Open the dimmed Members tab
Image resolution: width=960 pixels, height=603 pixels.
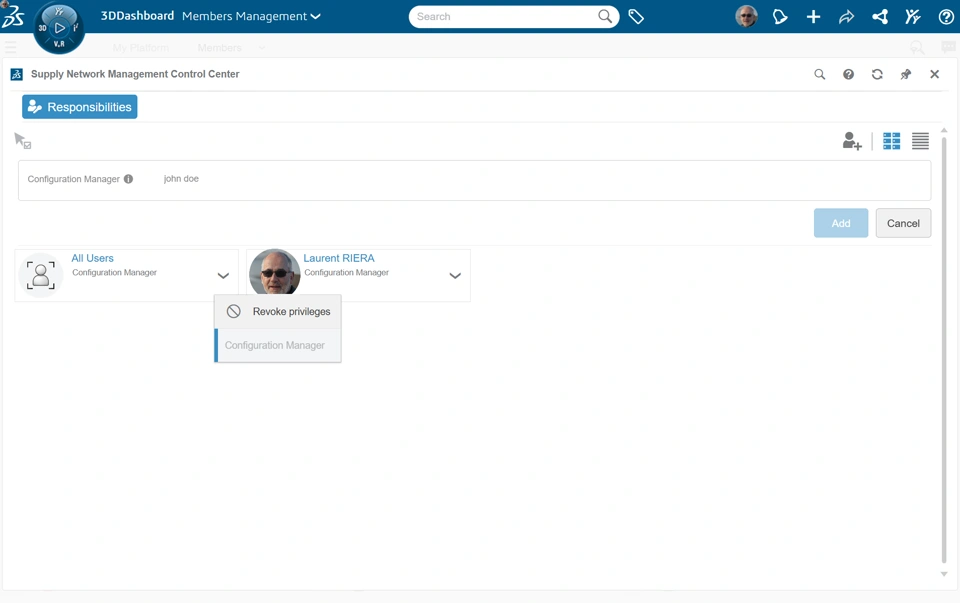coord(219,48)
